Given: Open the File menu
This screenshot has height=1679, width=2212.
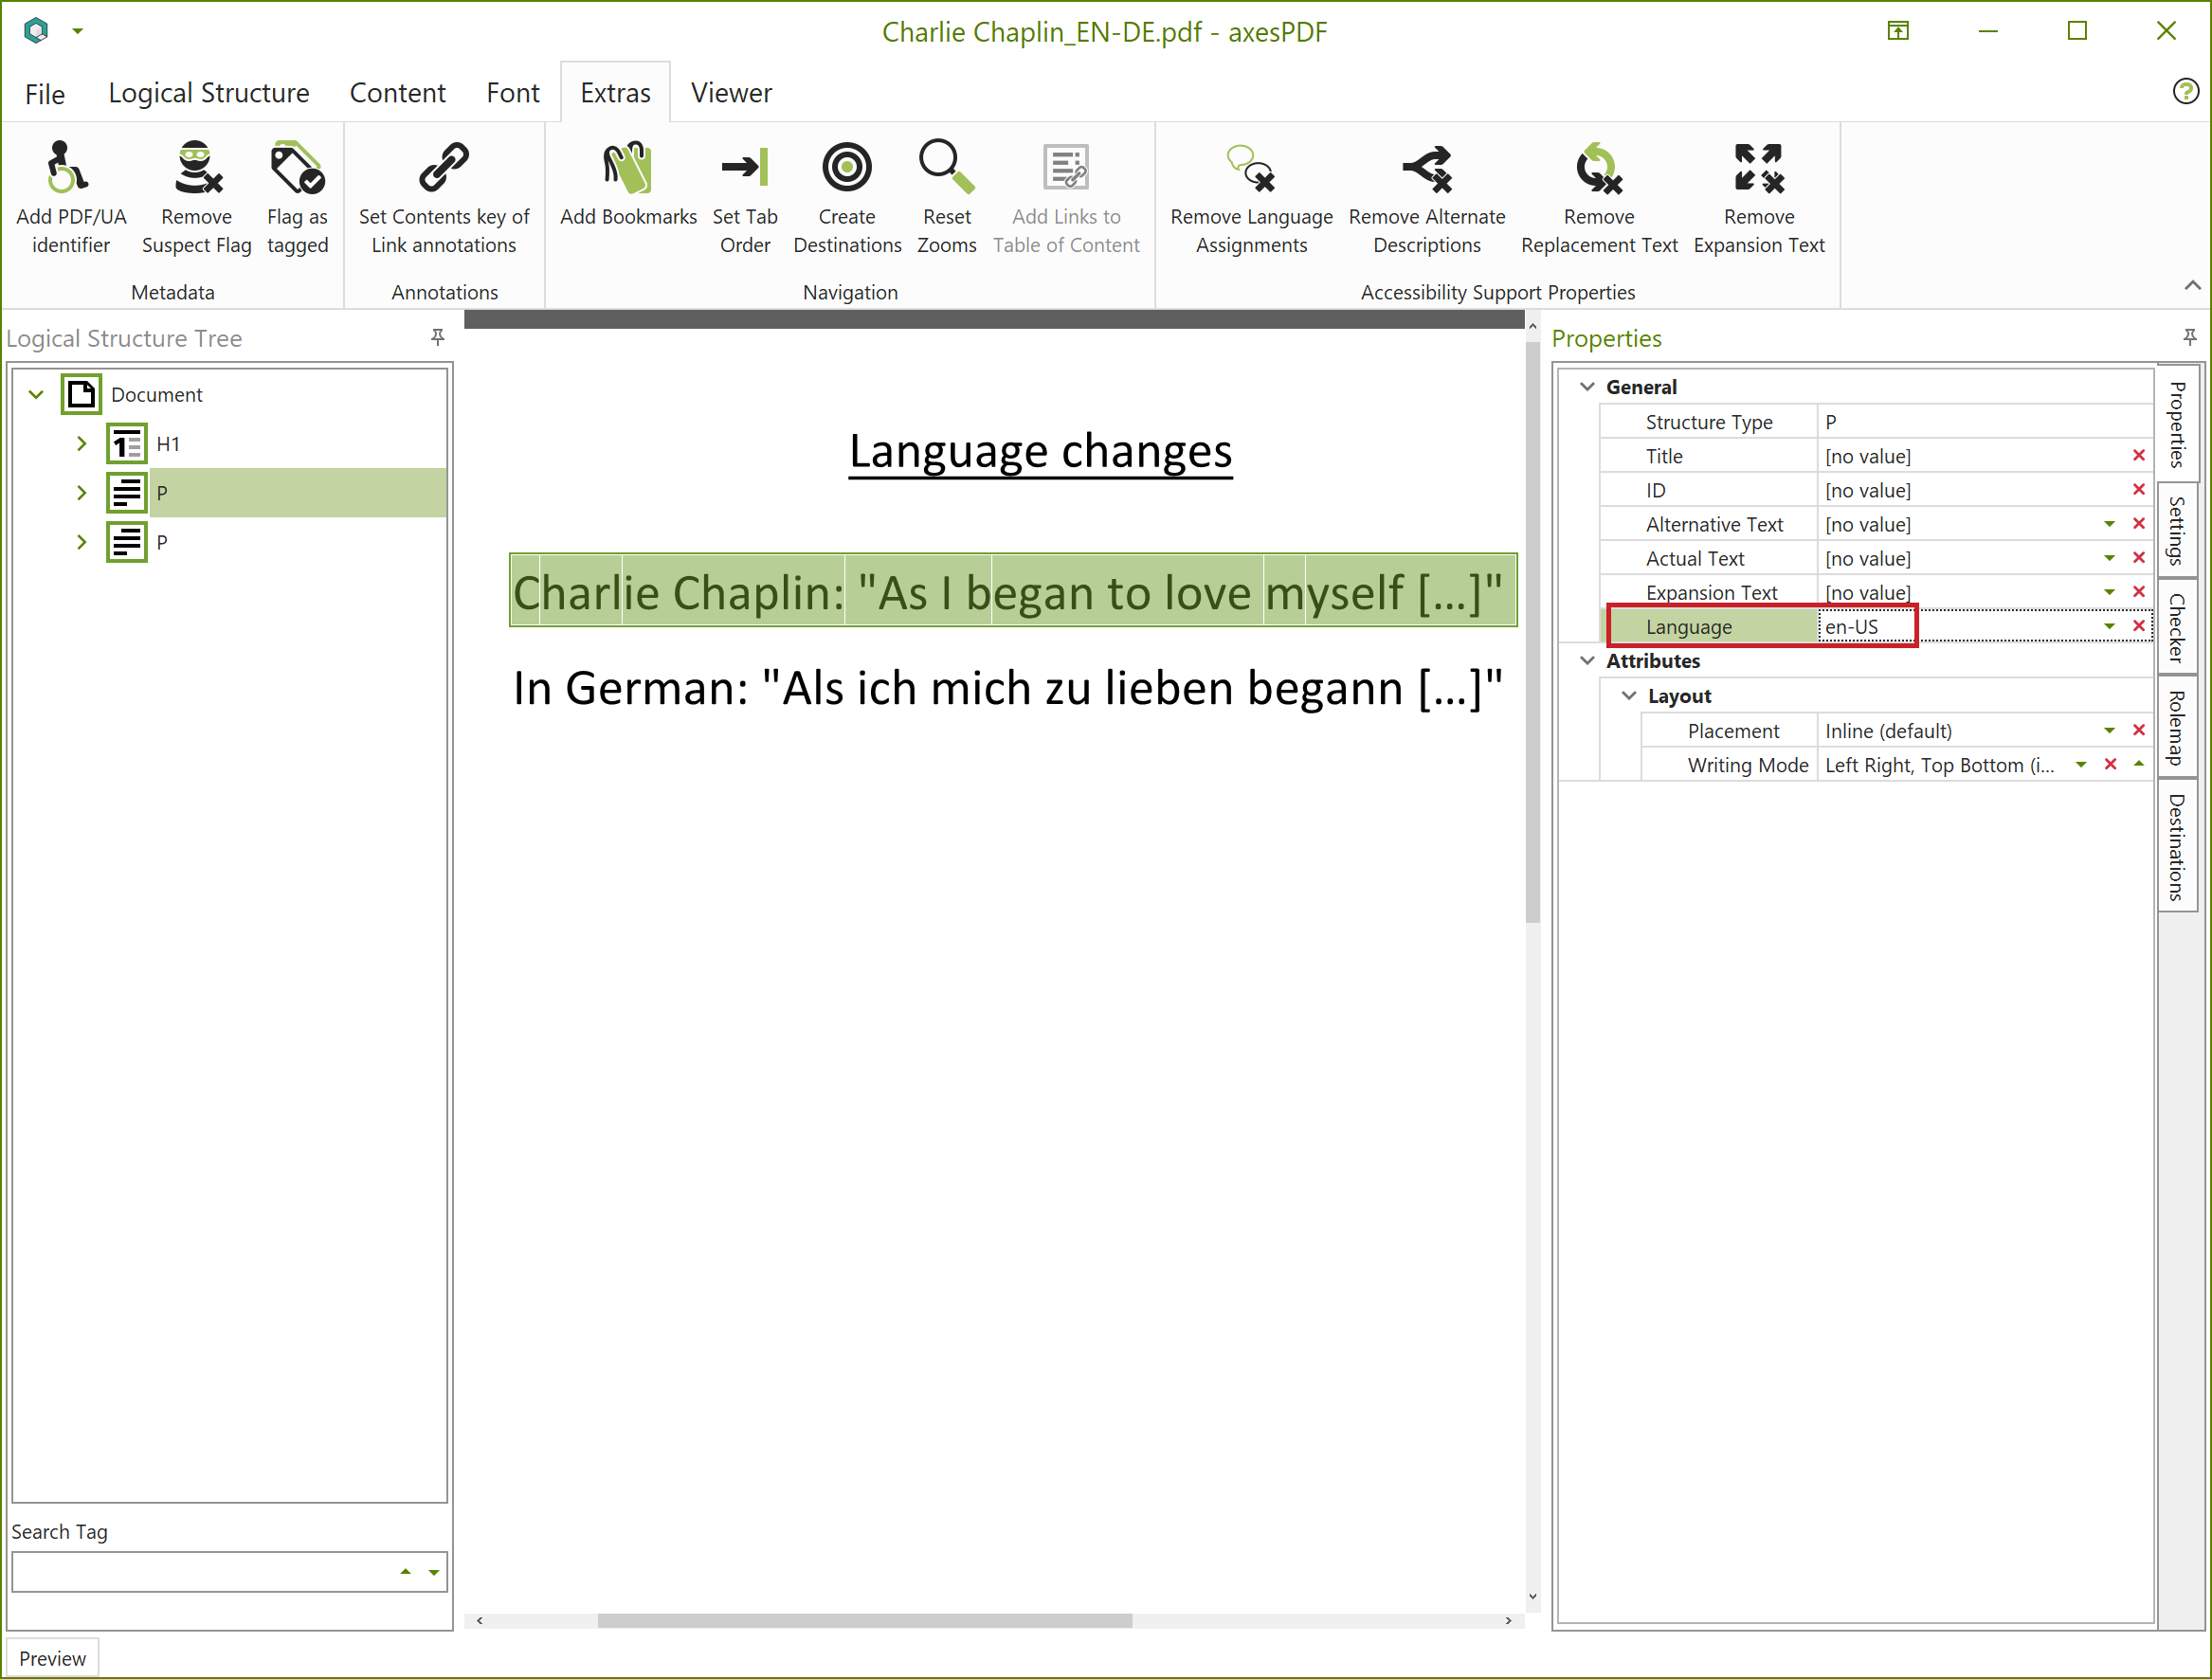Looking at the screenshot, I should tap(45, 93).
